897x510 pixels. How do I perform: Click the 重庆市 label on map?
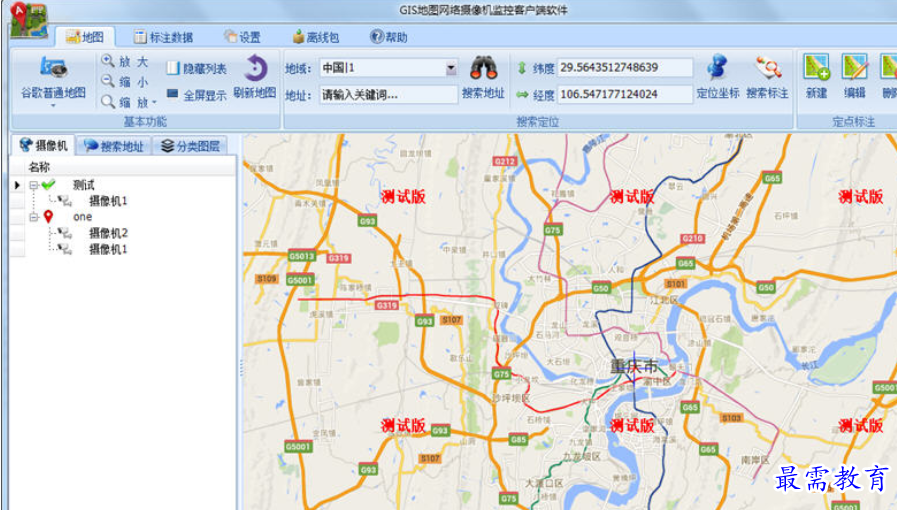pyautogui.click(x=634, y=366)
